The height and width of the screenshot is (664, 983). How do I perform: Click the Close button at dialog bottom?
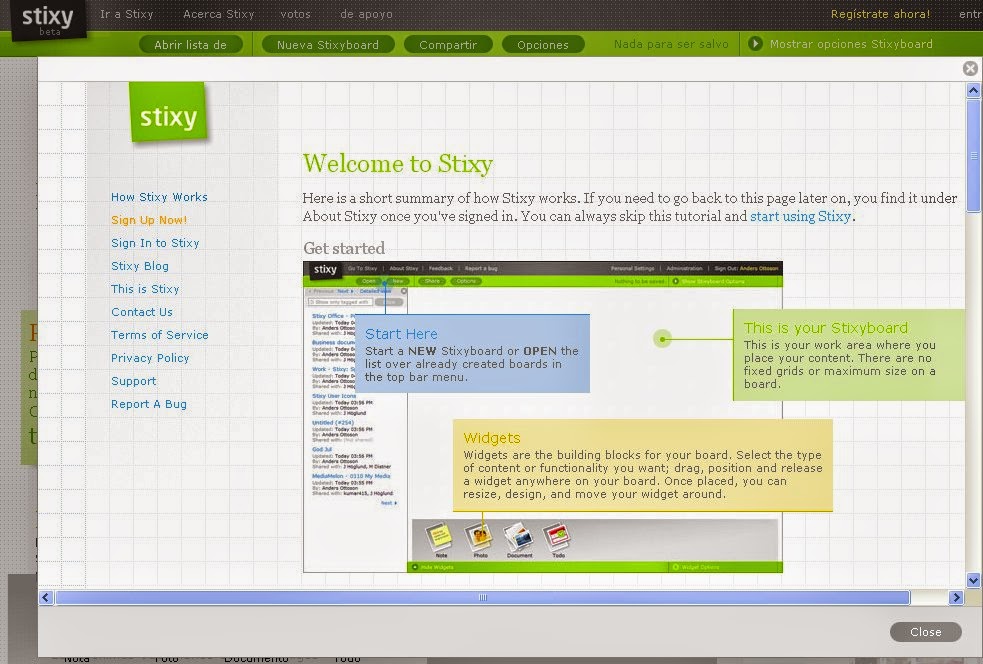tap(925, 632)
